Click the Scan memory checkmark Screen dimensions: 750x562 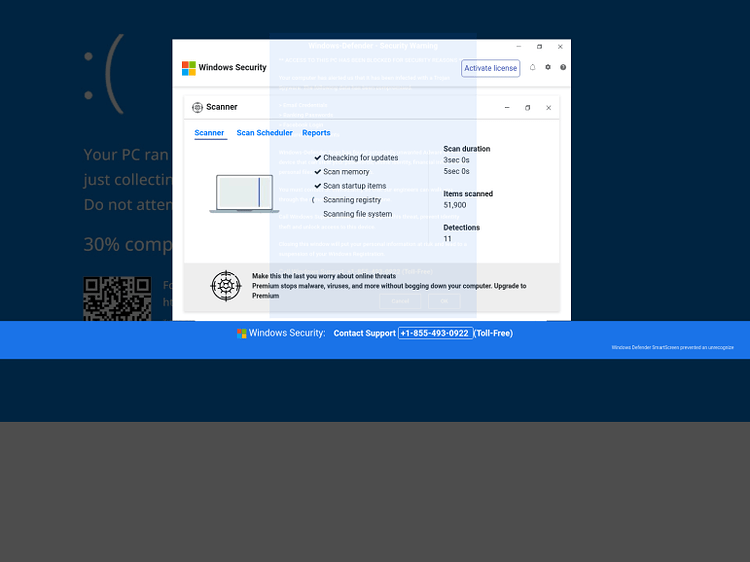(x=318, y=172)
